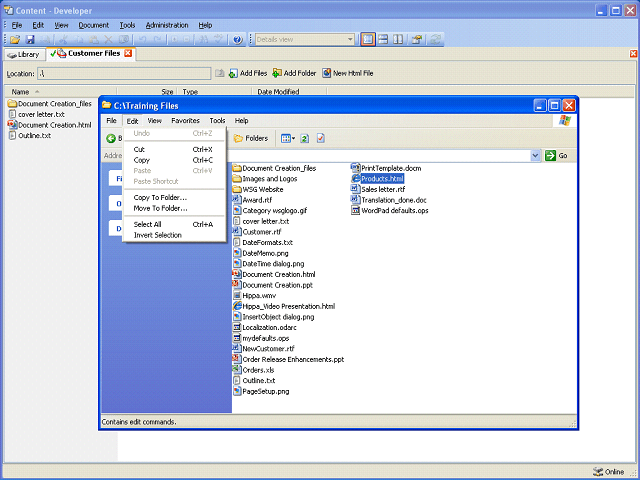Sort by the Date Modified column header

(x=289, y=92)
